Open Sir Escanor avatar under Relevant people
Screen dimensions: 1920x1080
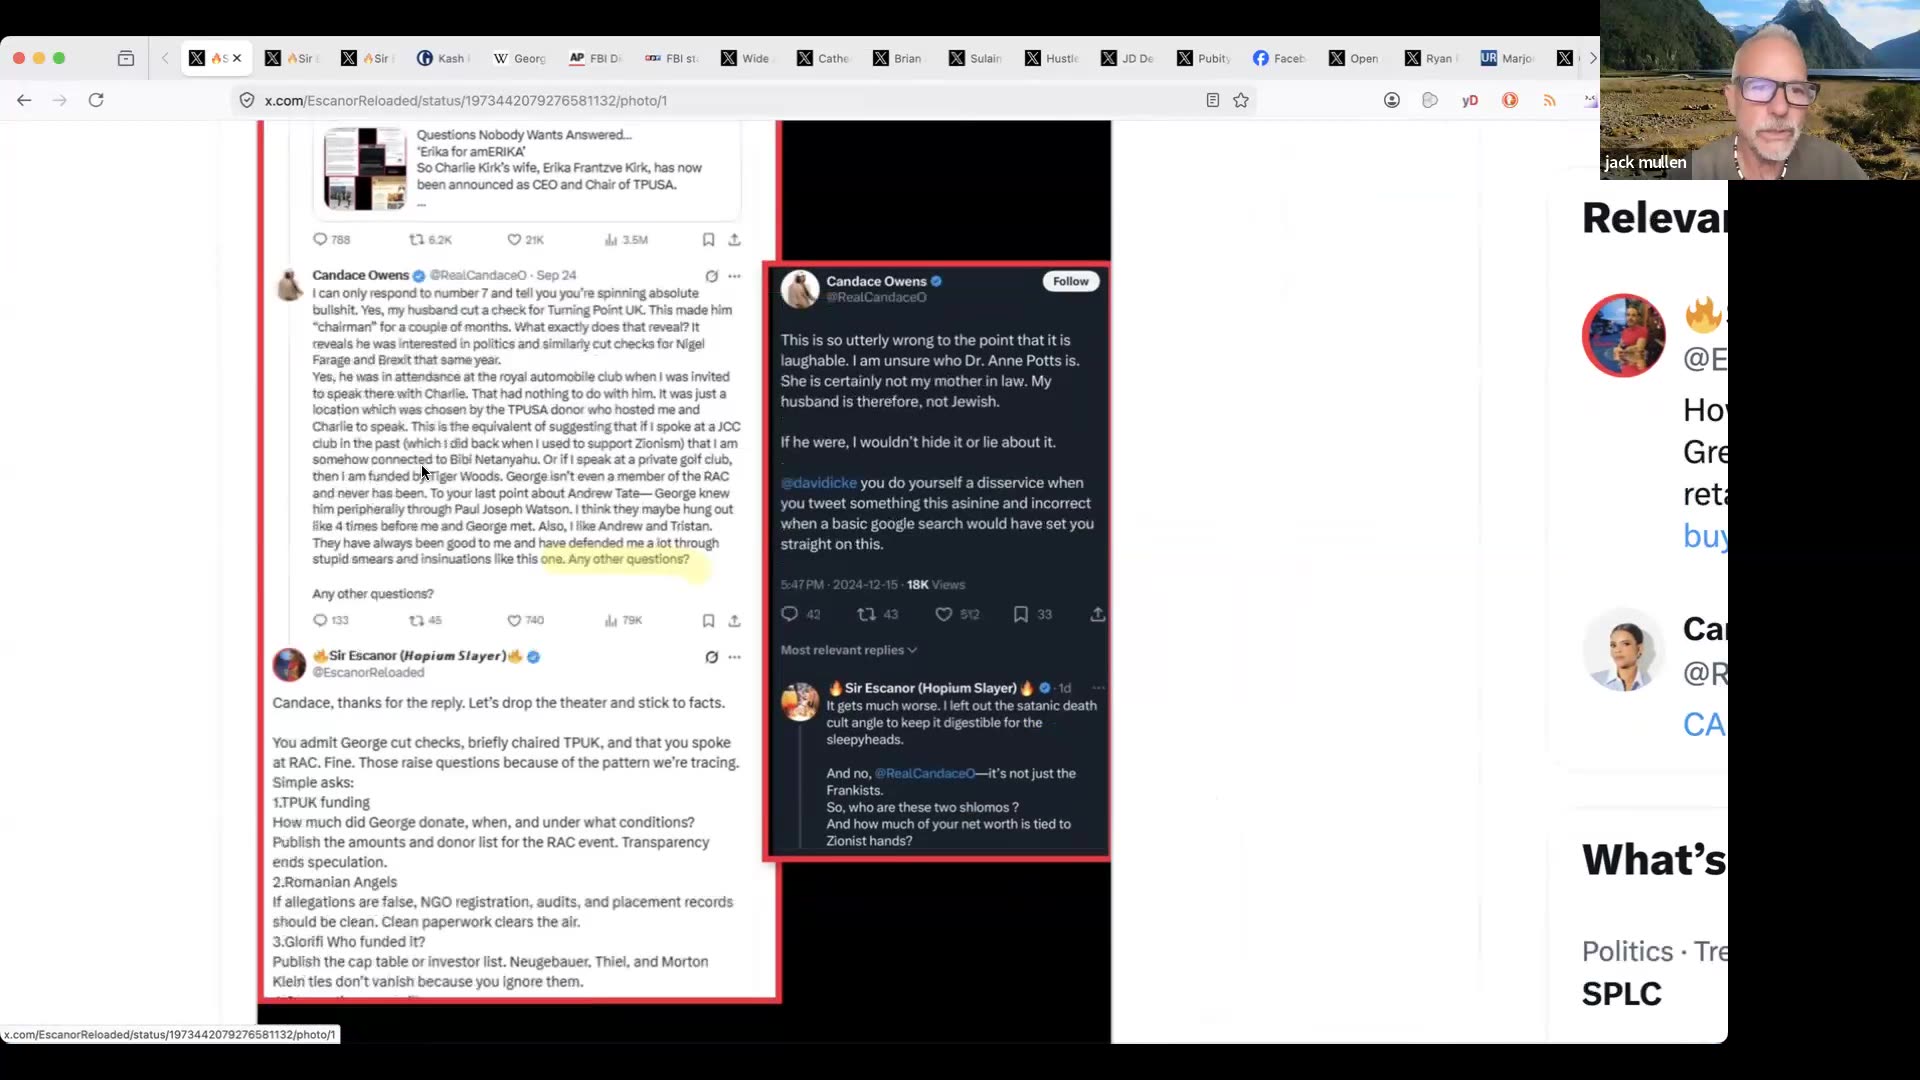[1624, 335]
